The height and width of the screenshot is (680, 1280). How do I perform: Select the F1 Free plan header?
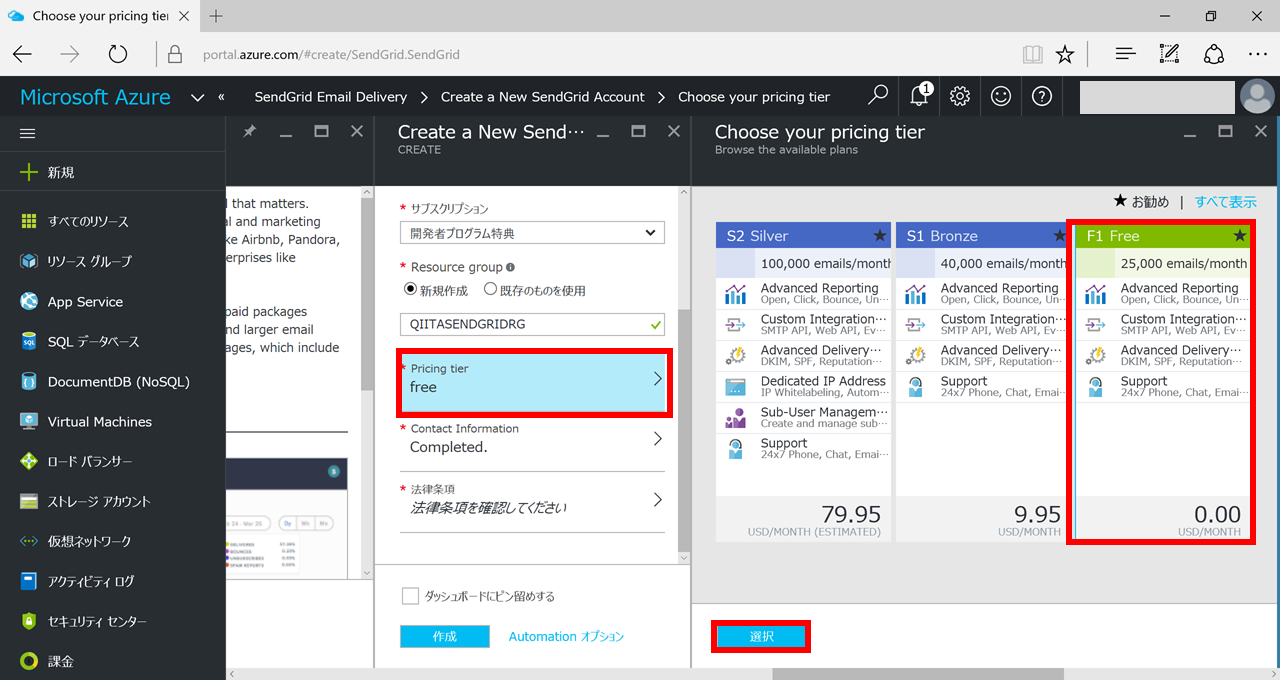pyautogui.click(x=1164, y=236)
